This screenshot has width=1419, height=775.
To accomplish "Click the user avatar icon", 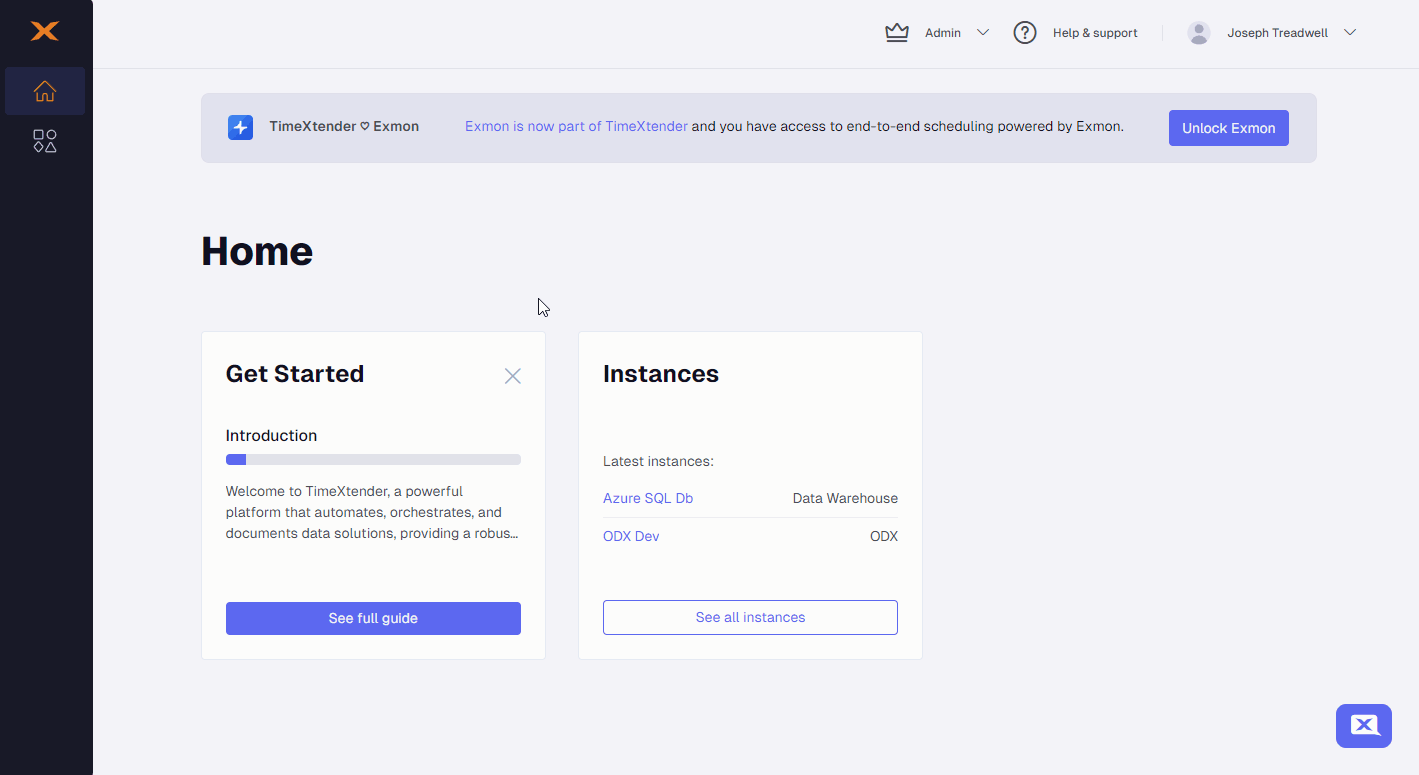I will tap(1199, 33).
